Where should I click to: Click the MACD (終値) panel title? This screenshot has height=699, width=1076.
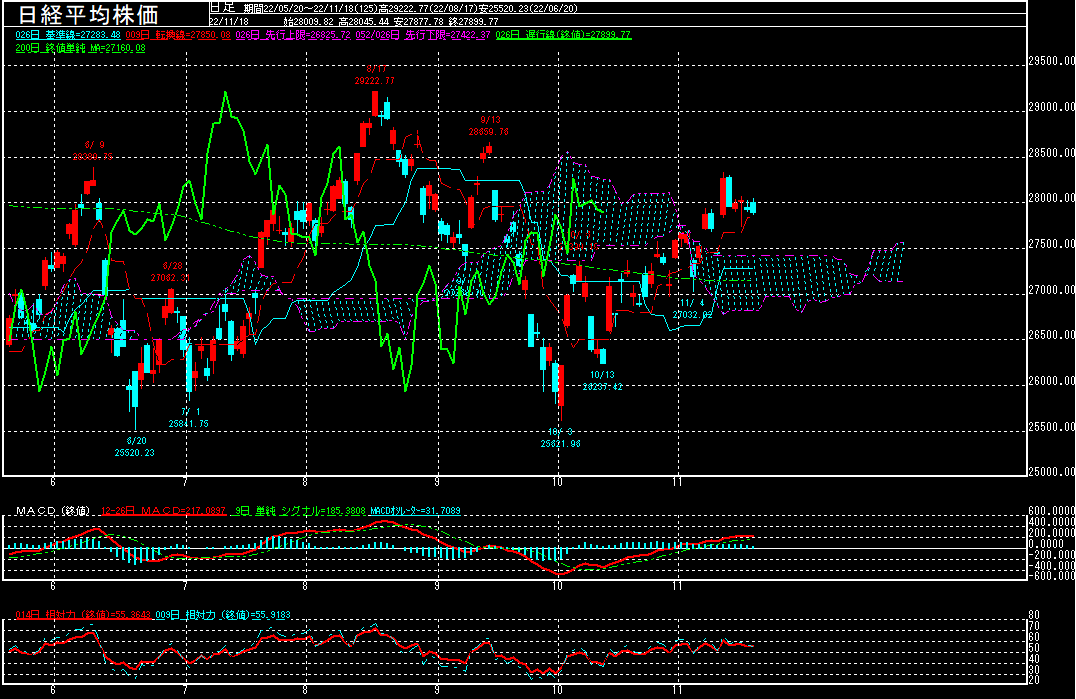(x=54, y=511)
